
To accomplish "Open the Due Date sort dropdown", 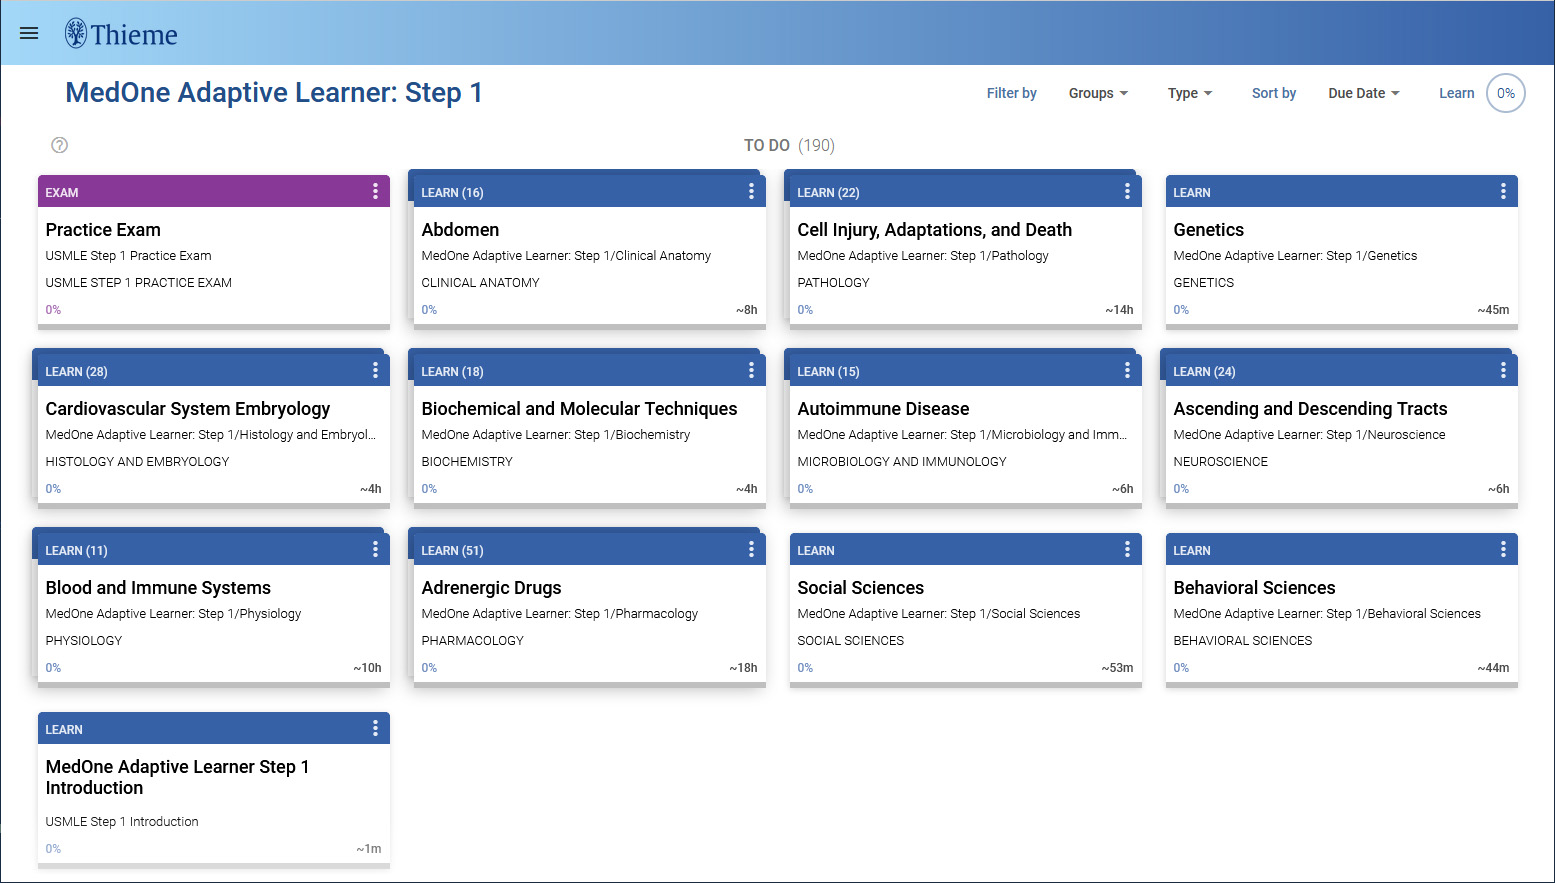I will (1364, 93).
